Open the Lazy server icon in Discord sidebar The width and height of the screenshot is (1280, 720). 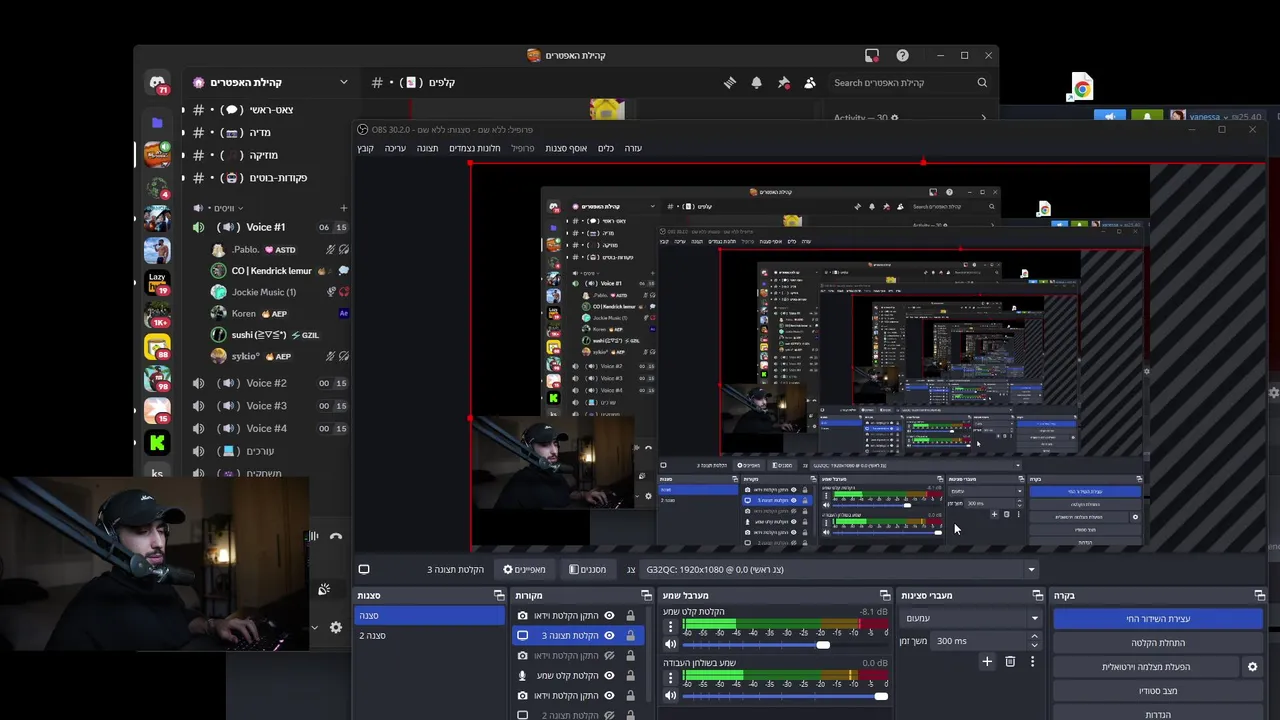[157, 282]
